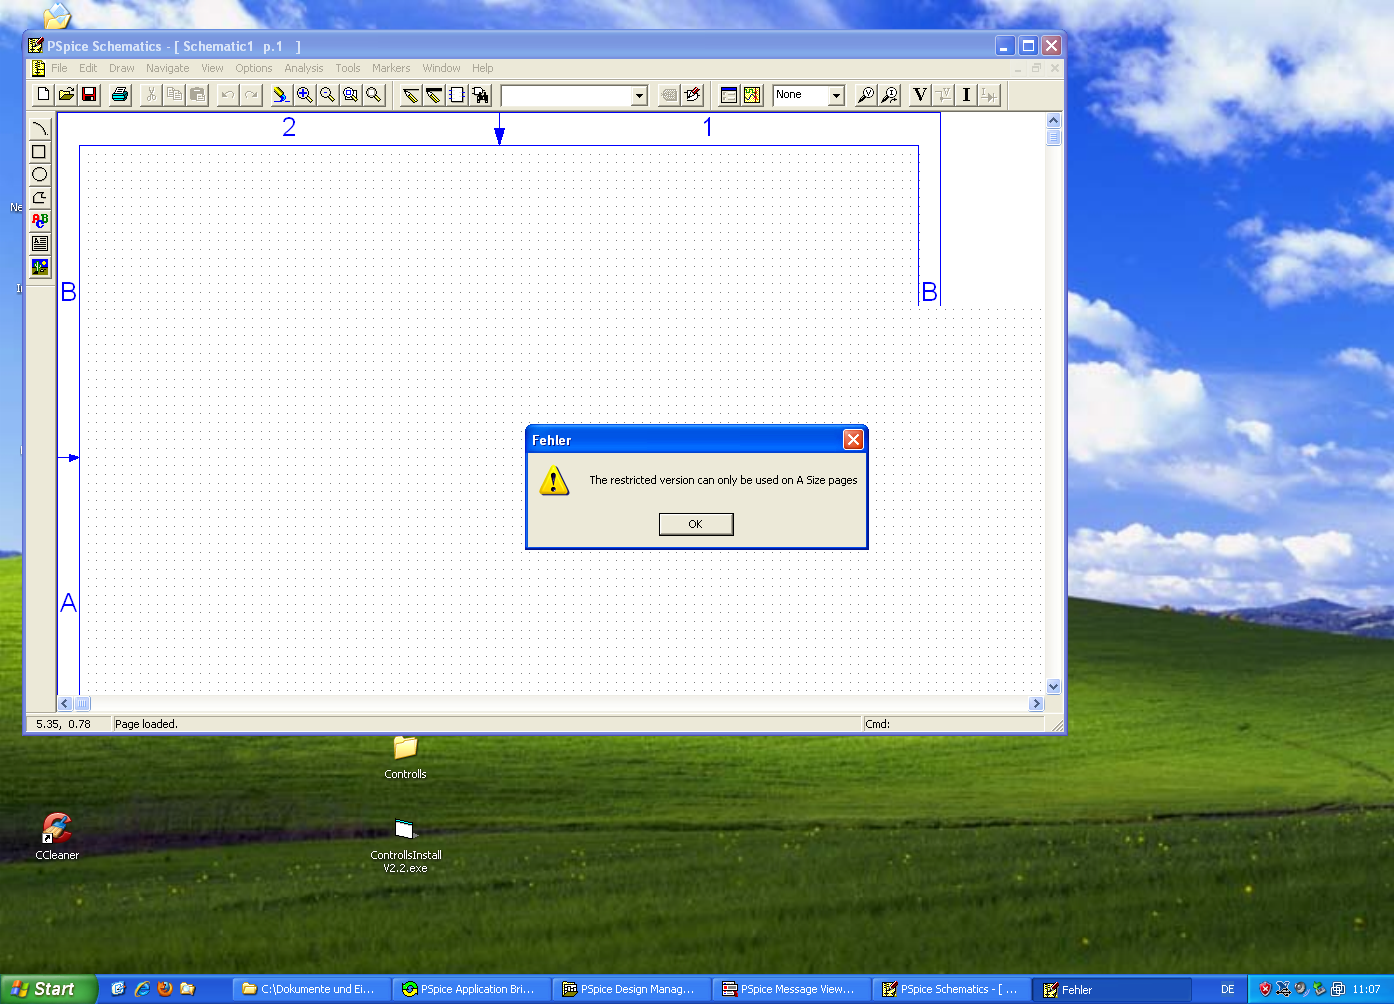The height and width of the screenshot is (1004, 1394).
Task: Open the Help menu
Action: [x=482, y=68]
